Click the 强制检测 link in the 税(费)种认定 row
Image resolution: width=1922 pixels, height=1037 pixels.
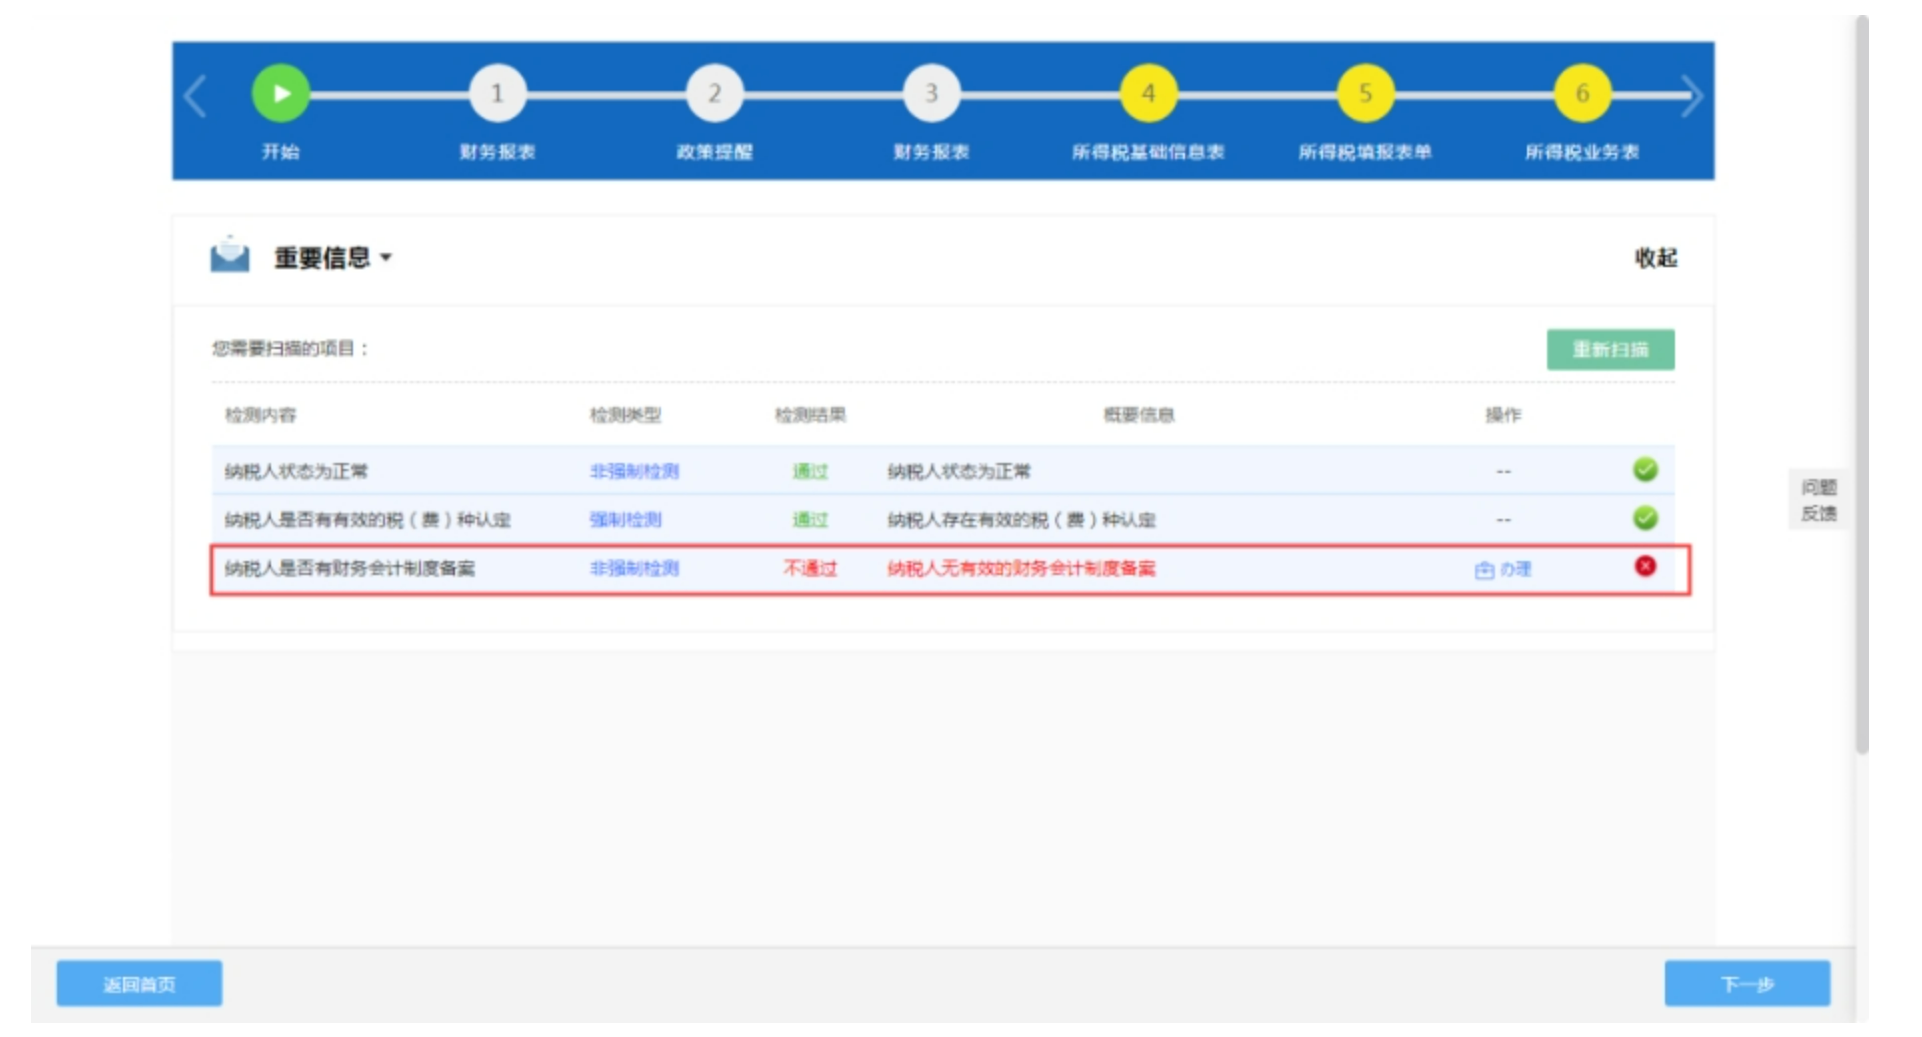[x=625, y=519]
